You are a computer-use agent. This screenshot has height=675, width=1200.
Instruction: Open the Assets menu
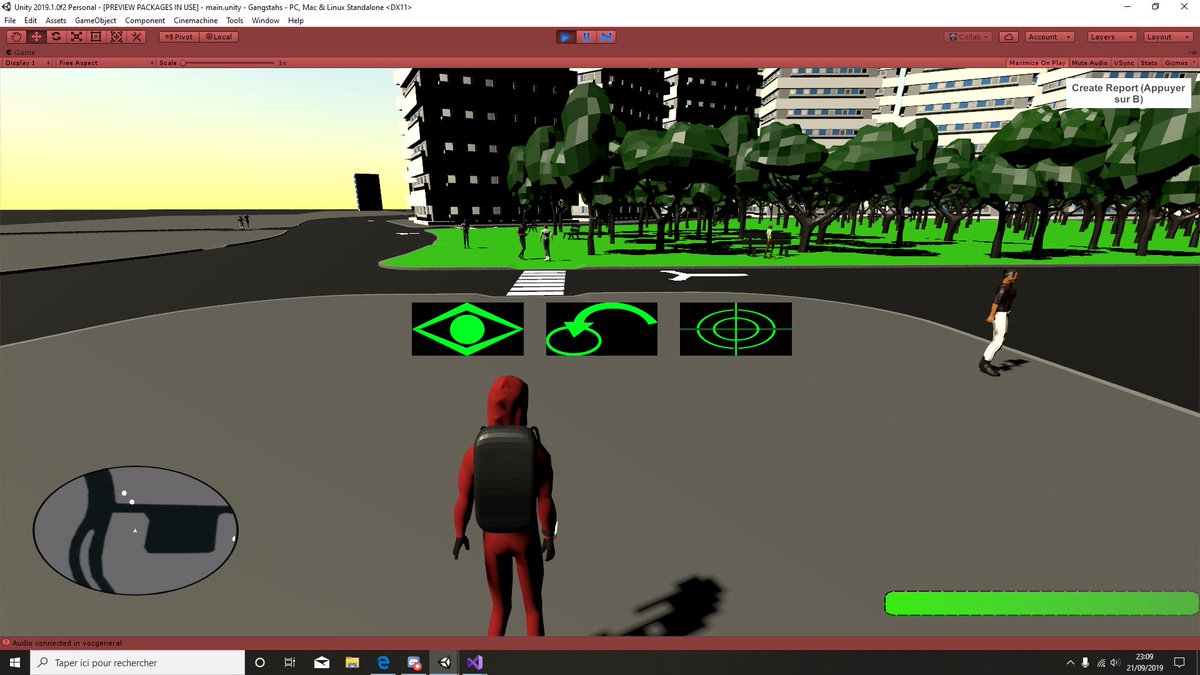56,20
